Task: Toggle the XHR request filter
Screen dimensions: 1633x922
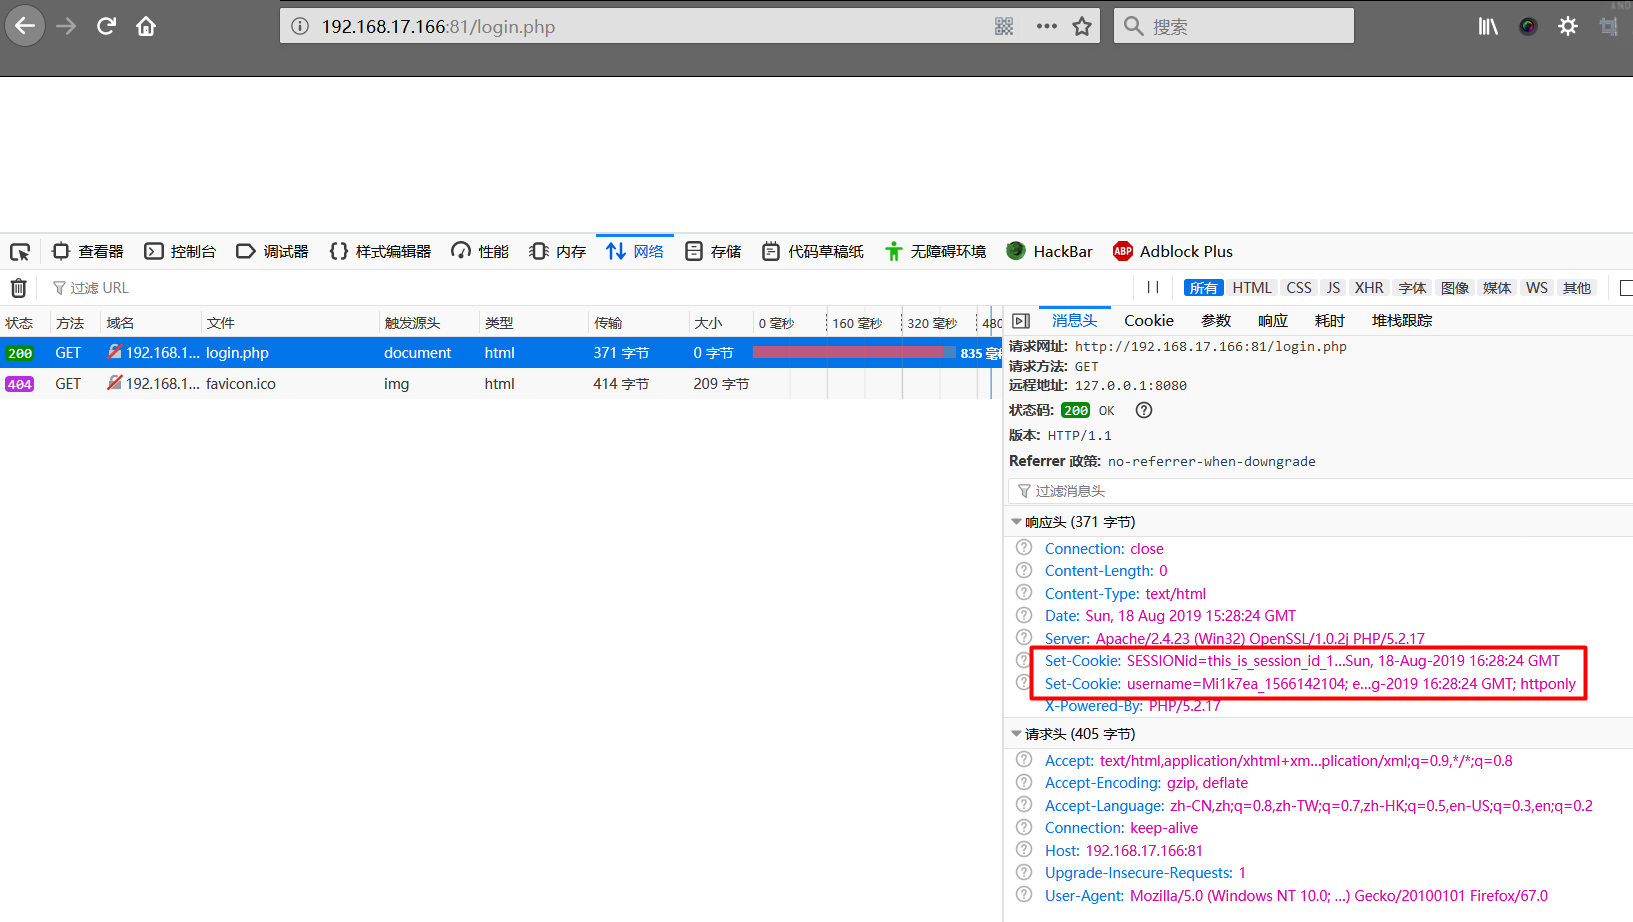Action: pos(1368,288)
